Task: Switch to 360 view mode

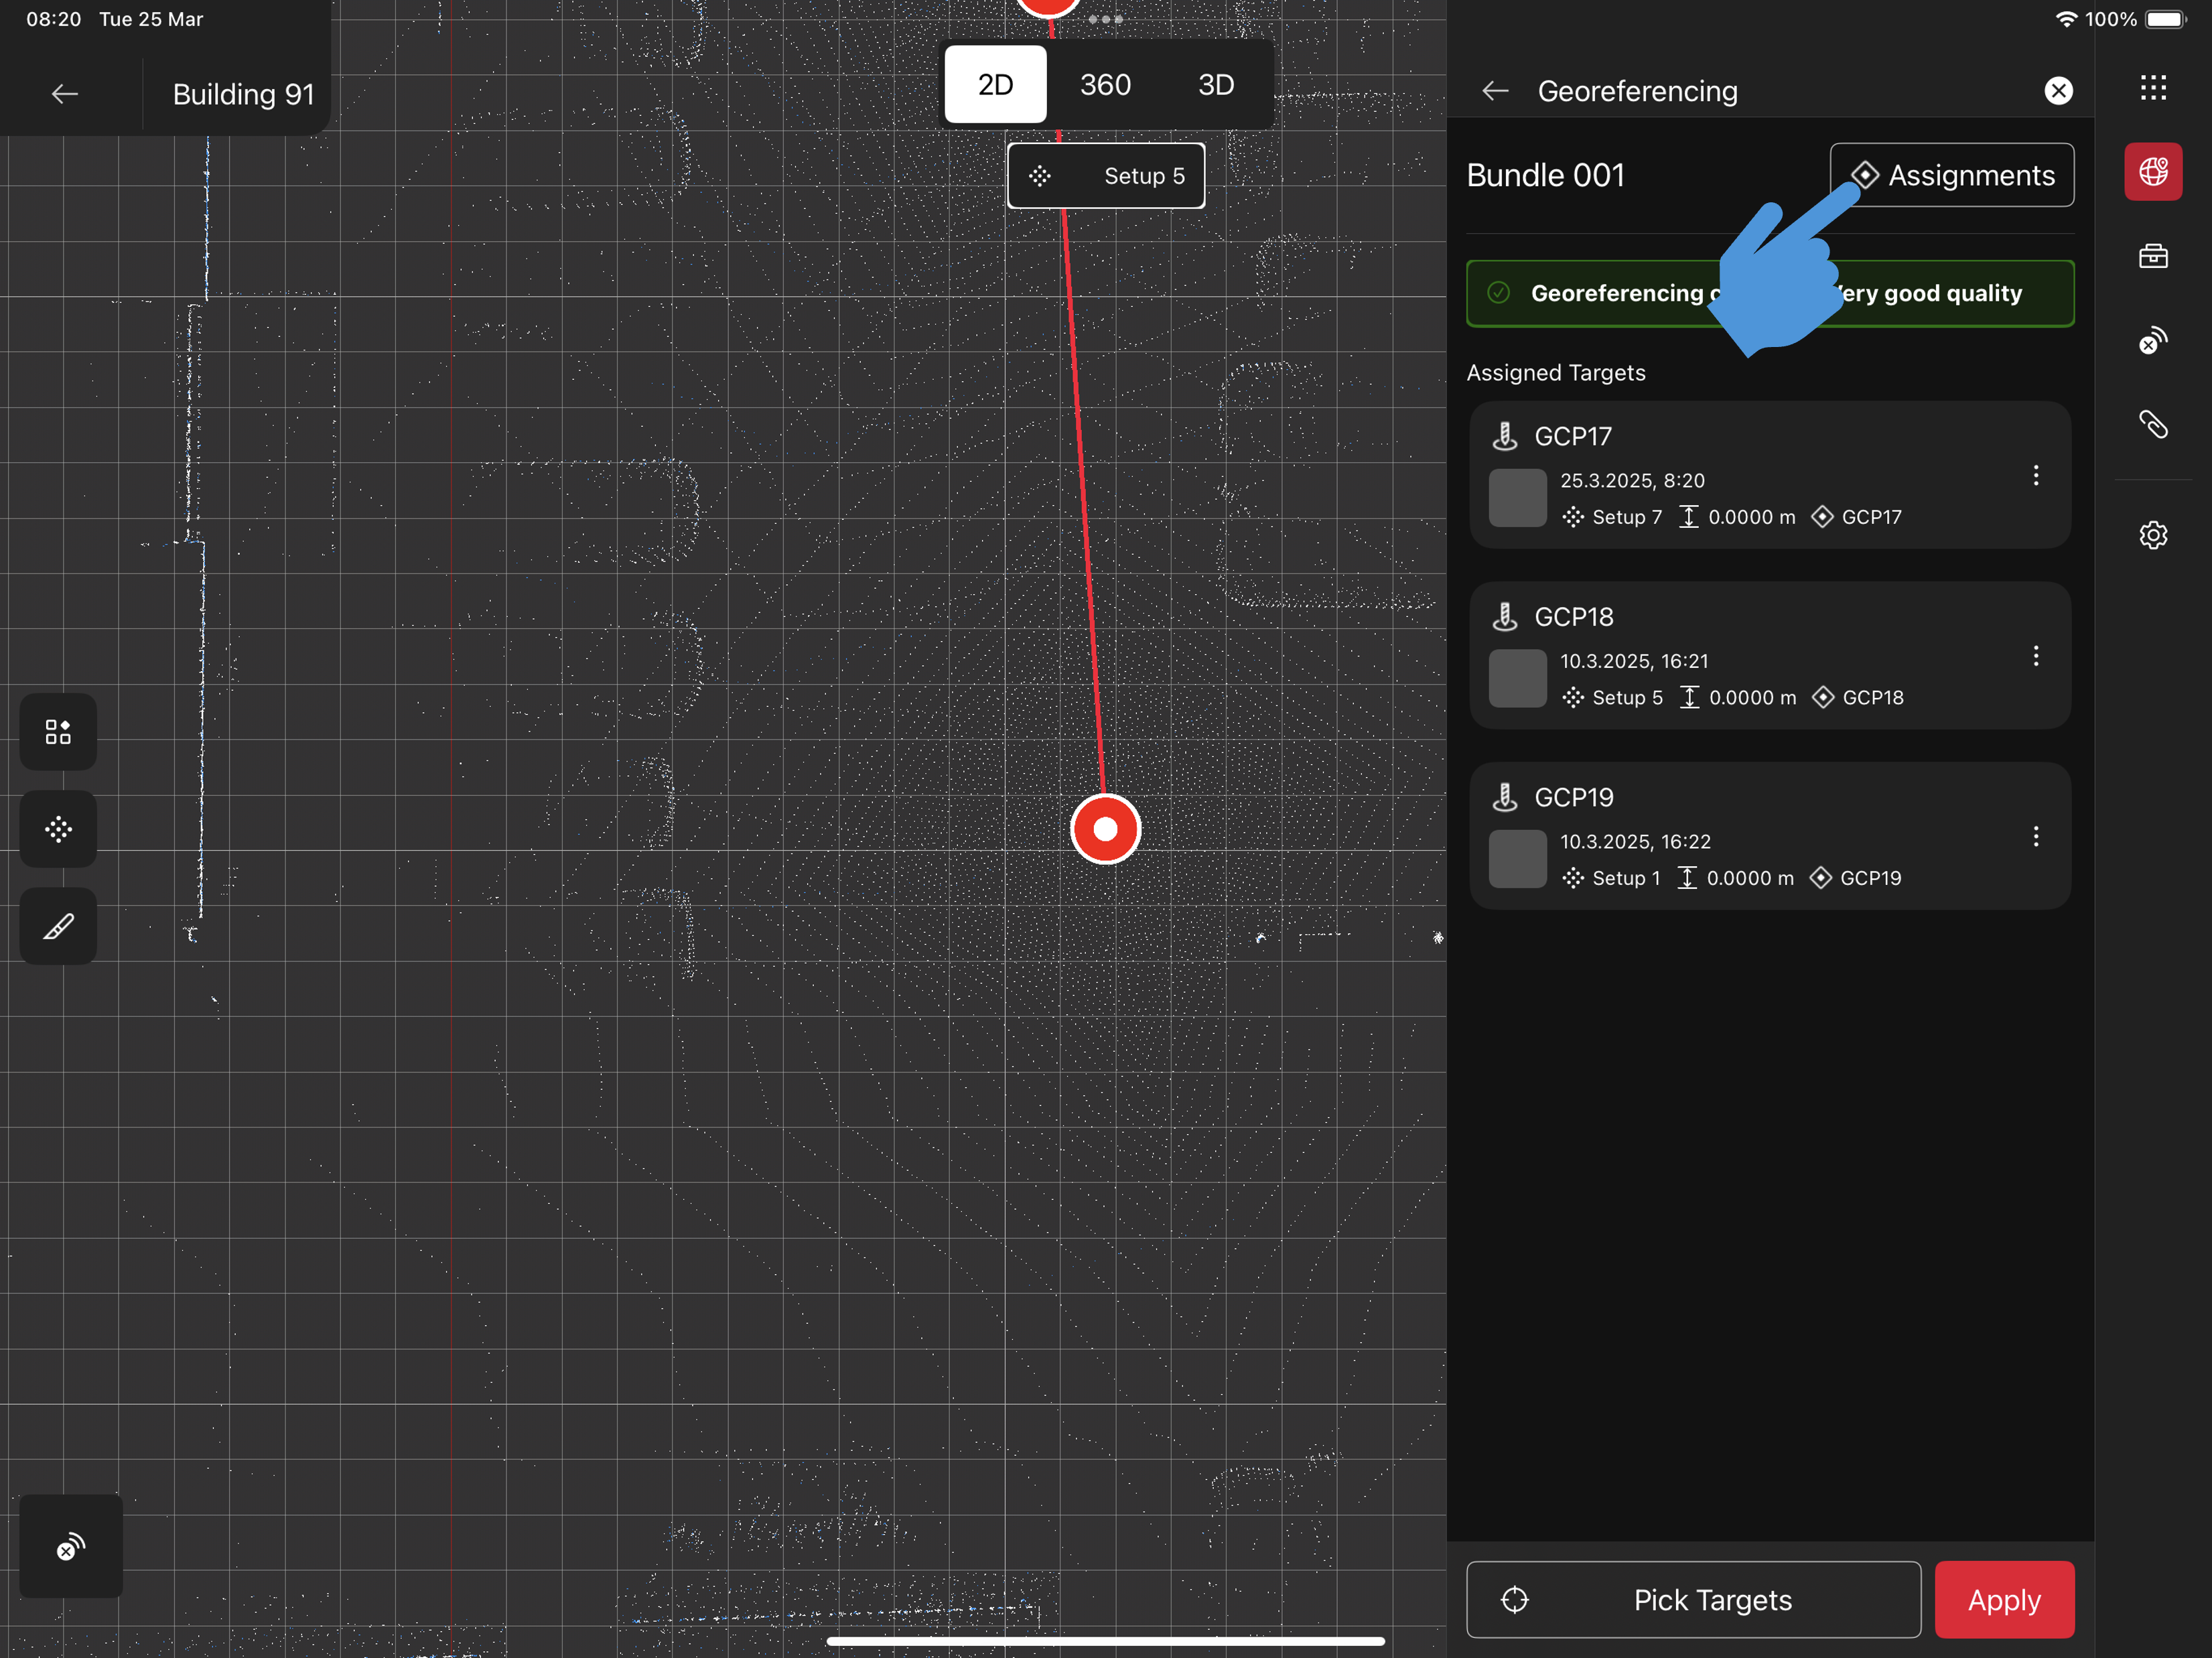Action: 1105,85
